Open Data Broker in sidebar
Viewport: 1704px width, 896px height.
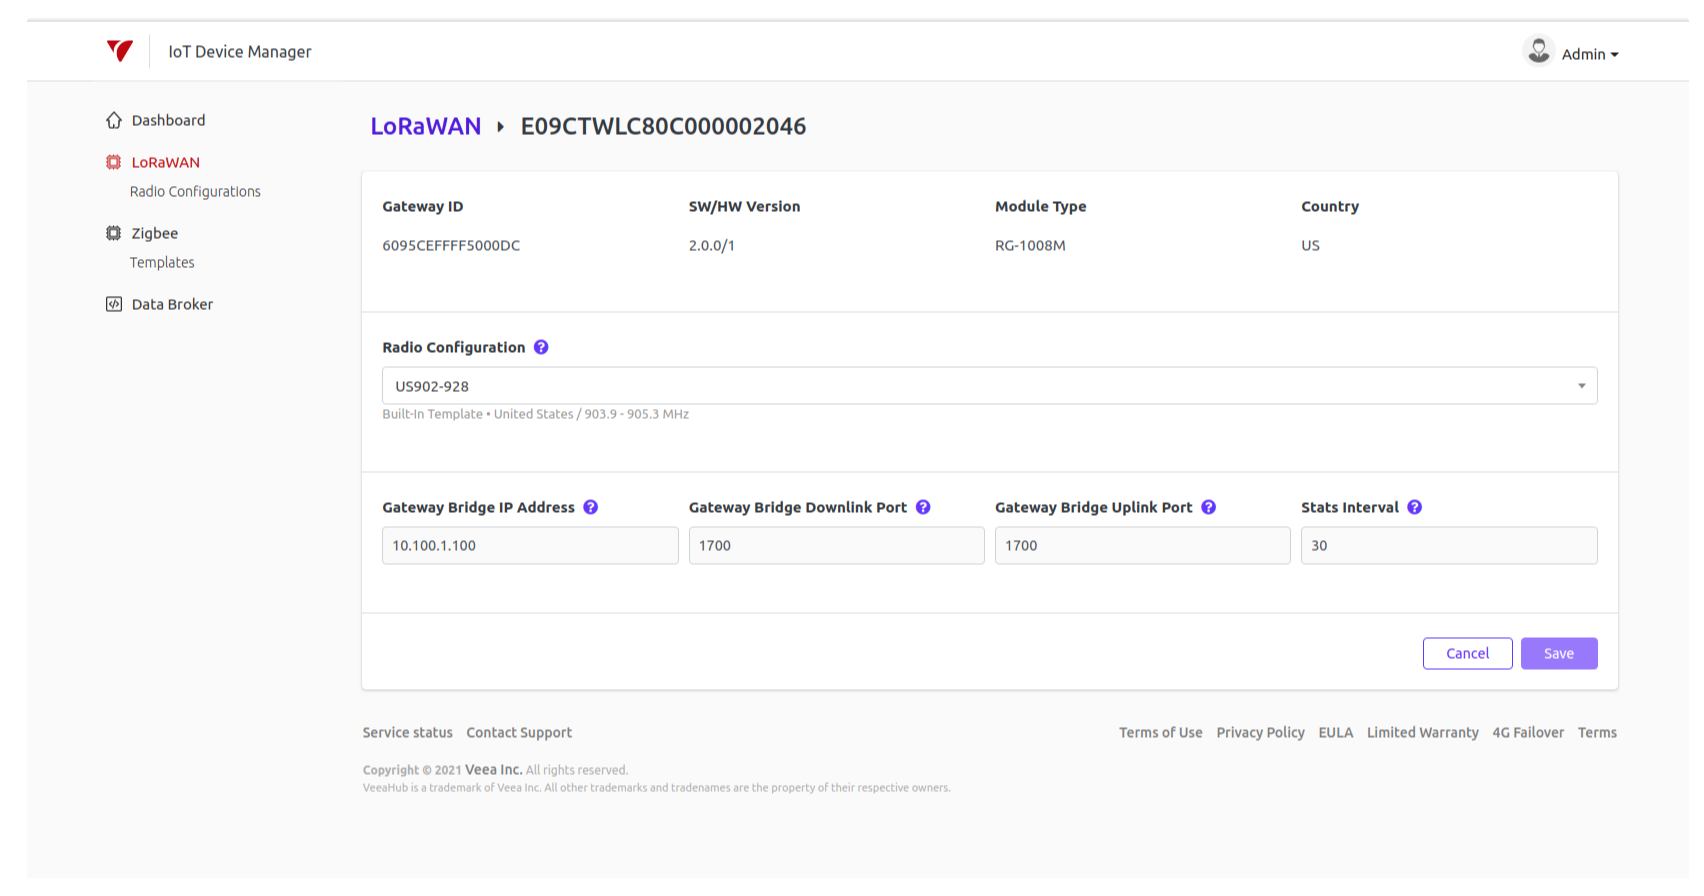coord(172,304)
